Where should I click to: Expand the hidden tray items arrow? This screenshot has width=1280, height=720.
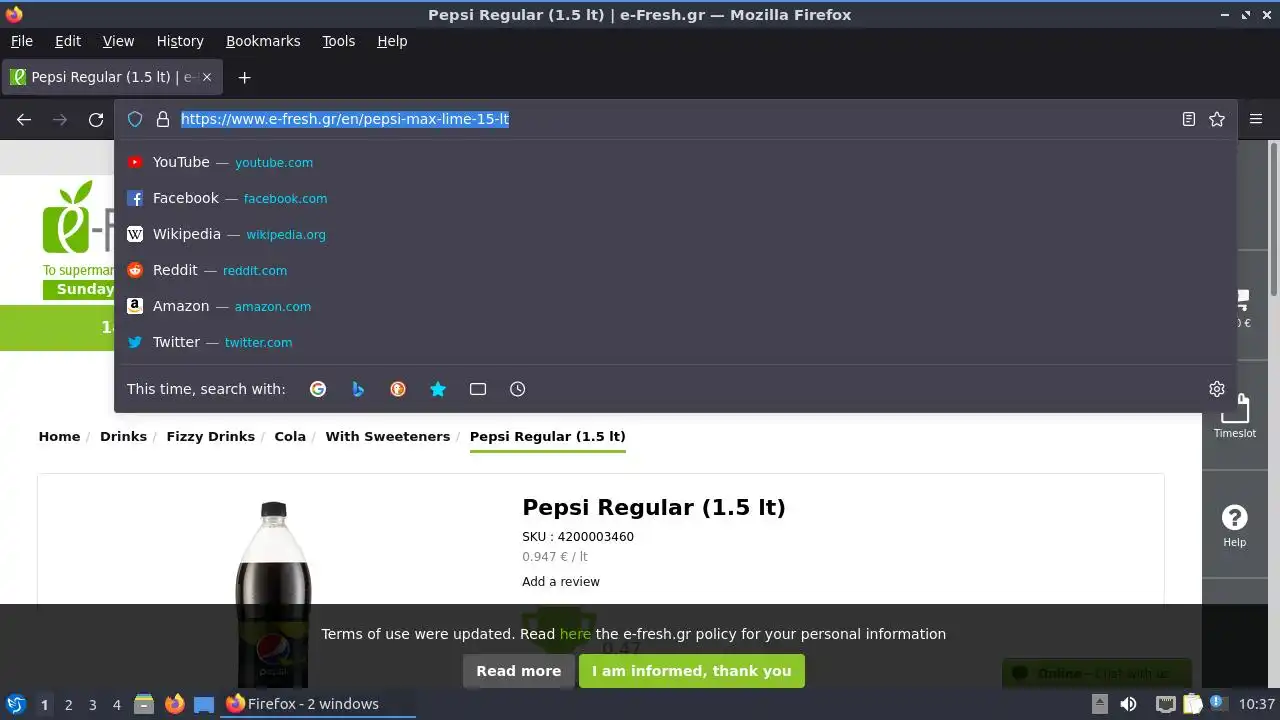1099,704
